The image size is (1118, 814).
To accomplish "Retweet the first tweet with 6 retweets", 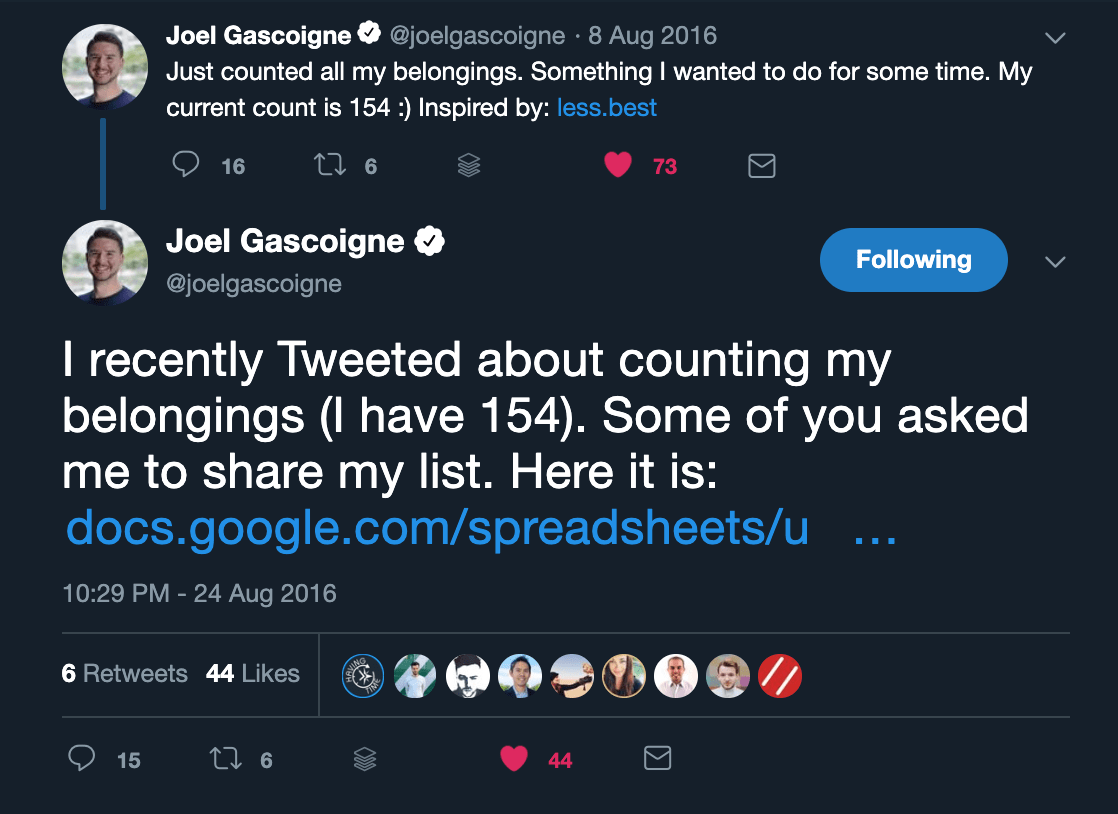I will pyautogui.click(x=330, y=165).
